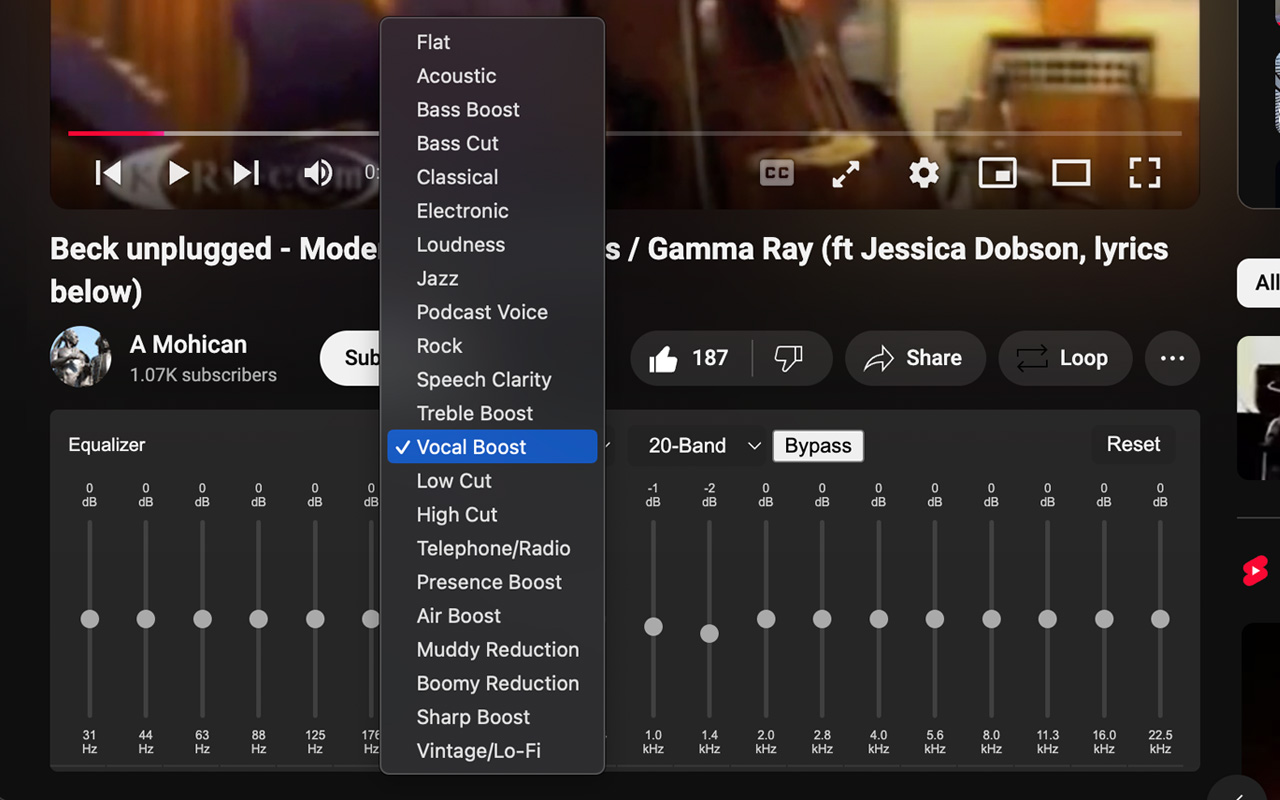Click the diagonal expand arrows icon
1280x800 pixels.
click(x=846, y=174)
